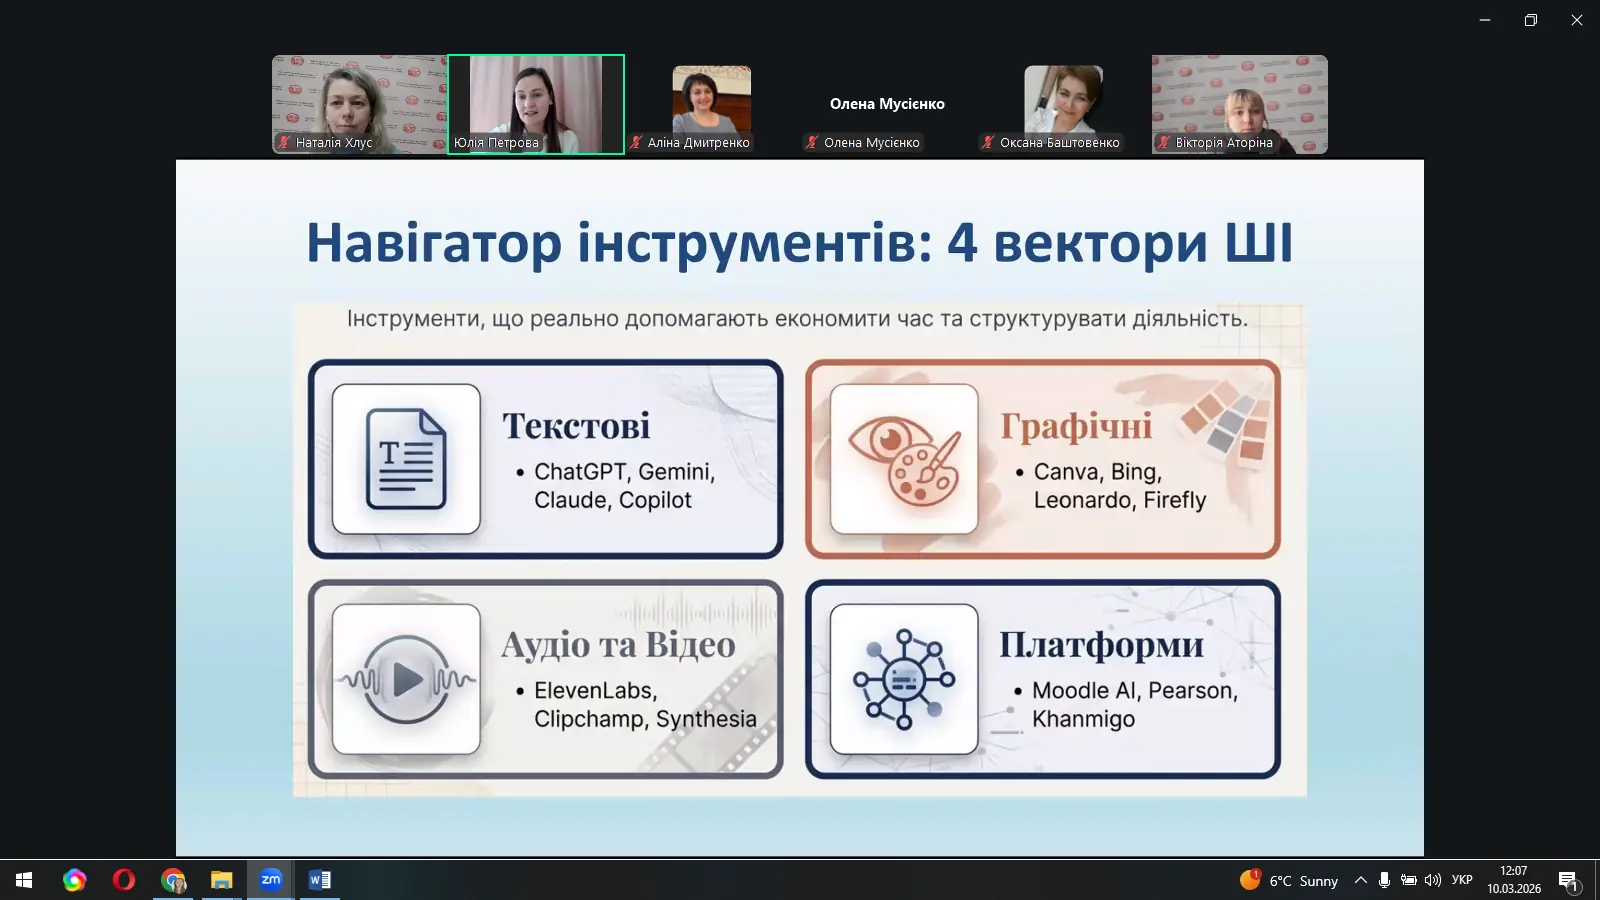
Task: Select Юлія Петрова active speaker video
Action: click(x=536, y=104)
